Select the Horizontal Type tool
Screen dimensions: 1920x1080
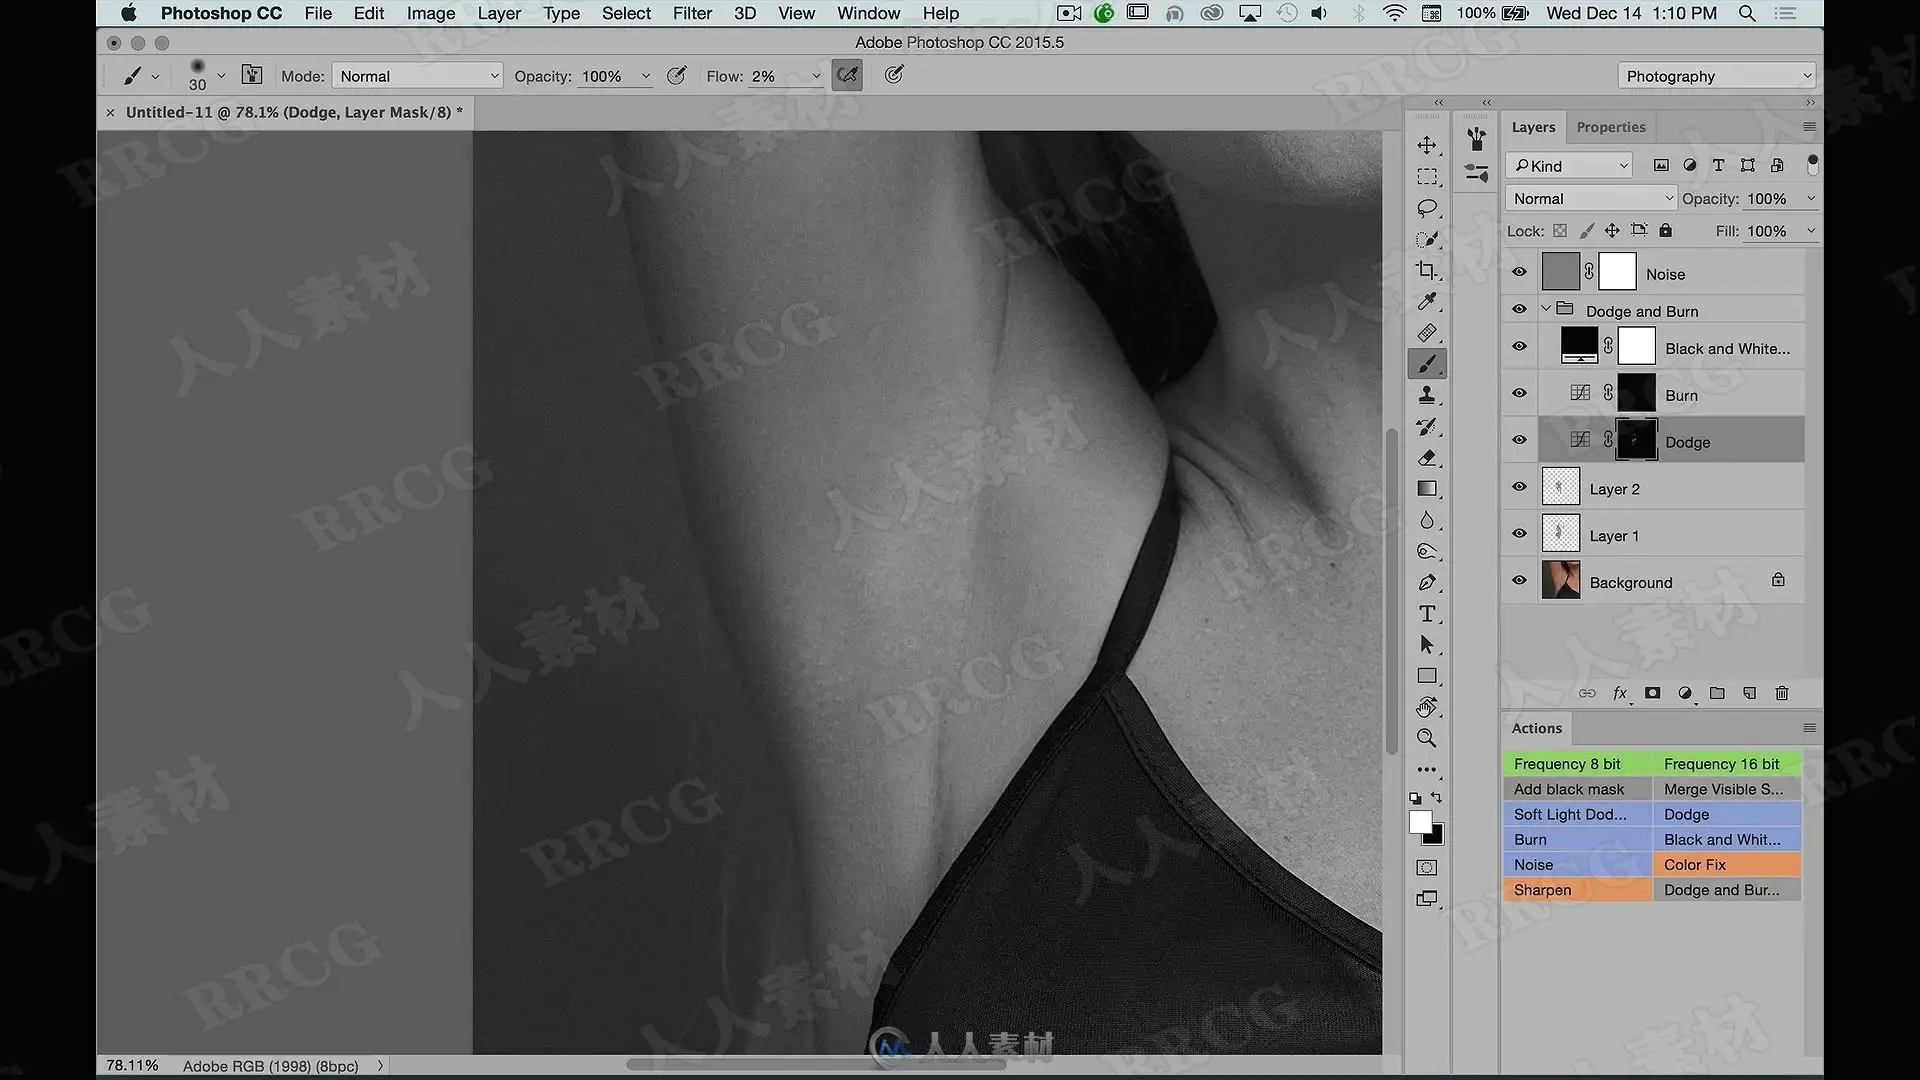pyautogui.click(x=1427, y=613)
